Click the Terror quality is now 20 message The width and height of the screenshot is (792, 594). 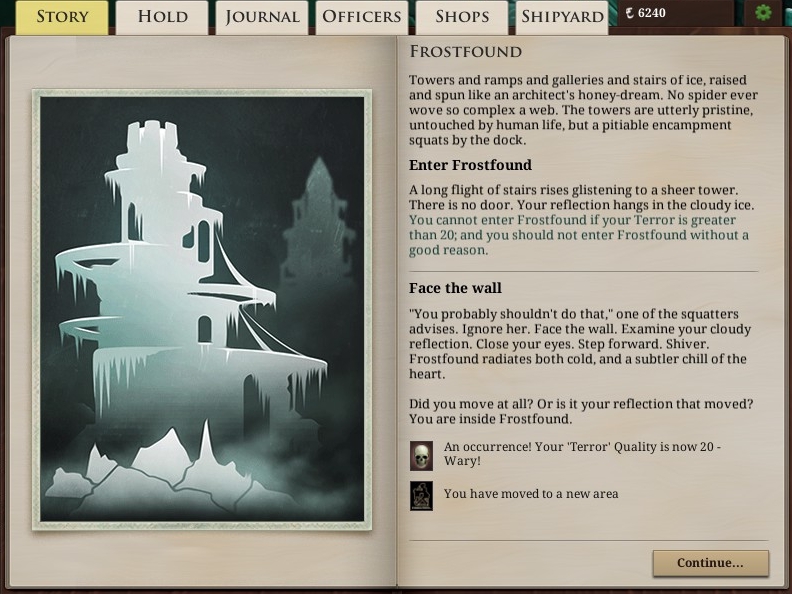pyautogui.click(x=582, y=454)
